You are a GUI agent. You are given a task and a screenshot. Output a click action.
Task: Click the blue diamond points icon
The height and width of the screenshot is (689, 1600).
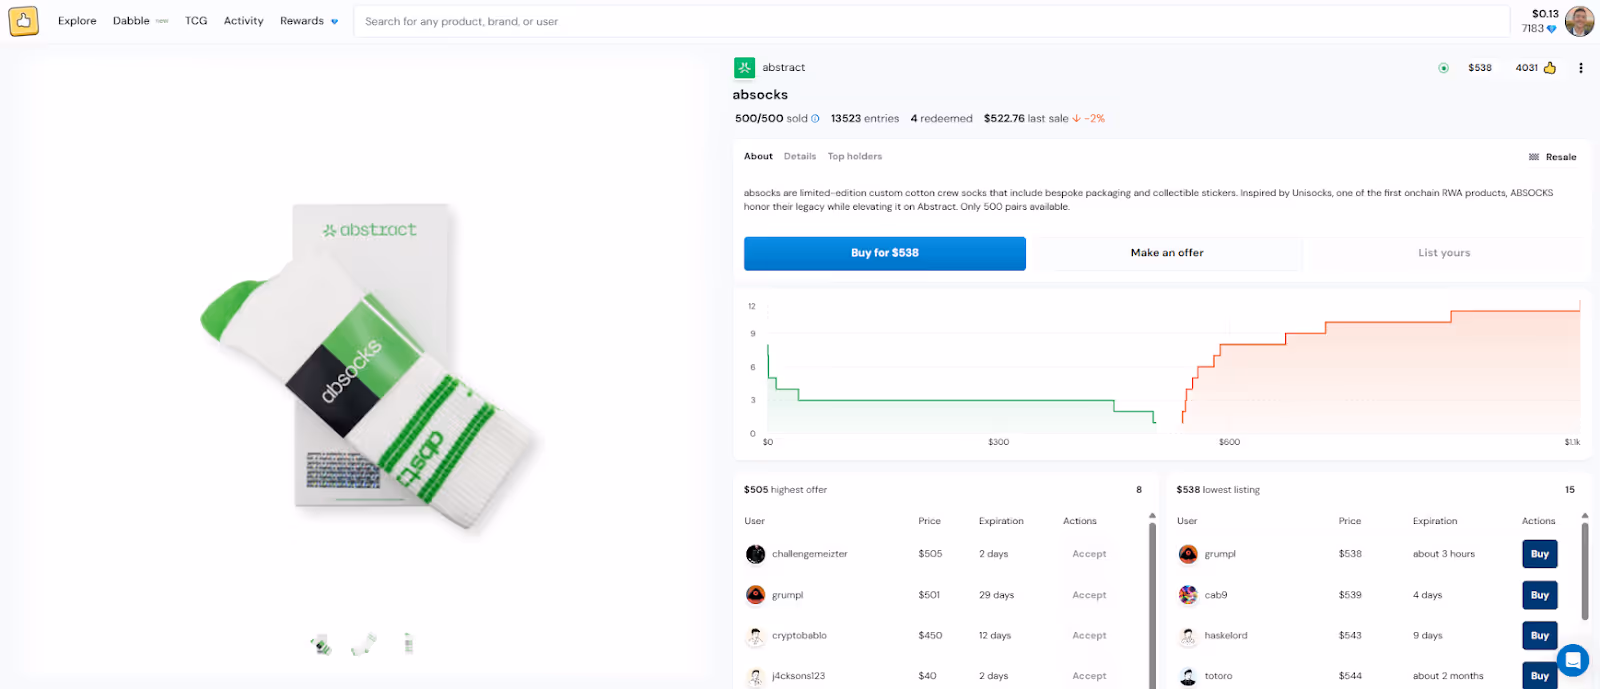(1552, 29)
